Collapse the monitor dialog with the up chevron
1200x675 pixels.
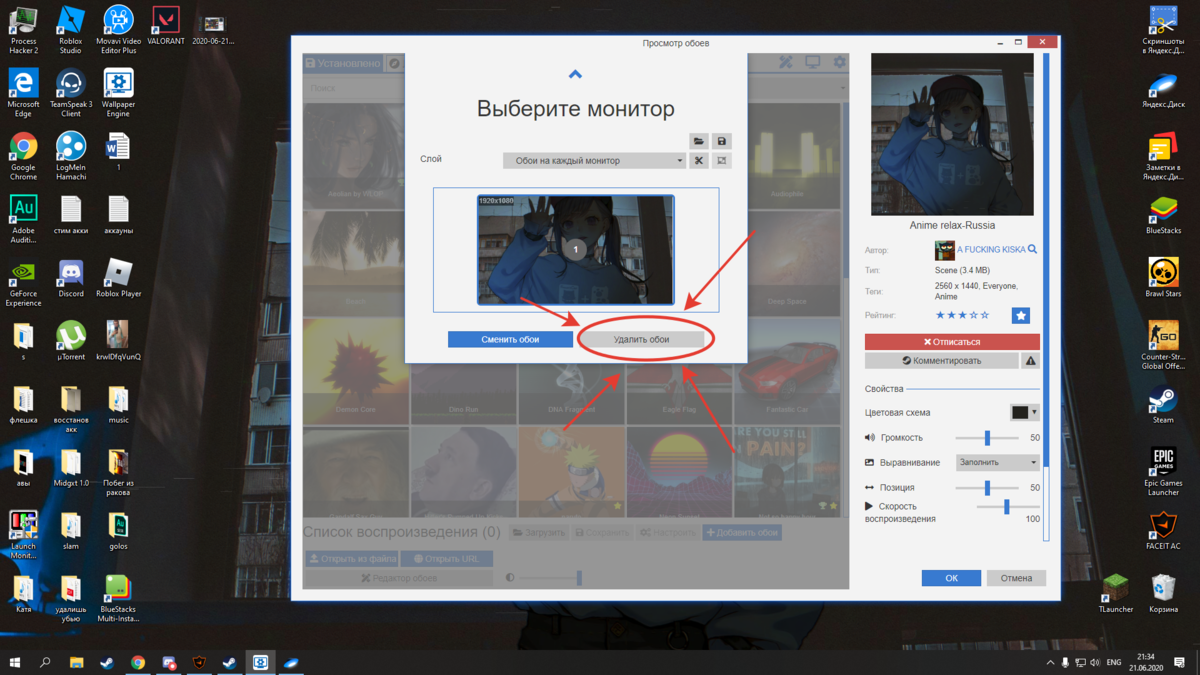click(575, 74)
